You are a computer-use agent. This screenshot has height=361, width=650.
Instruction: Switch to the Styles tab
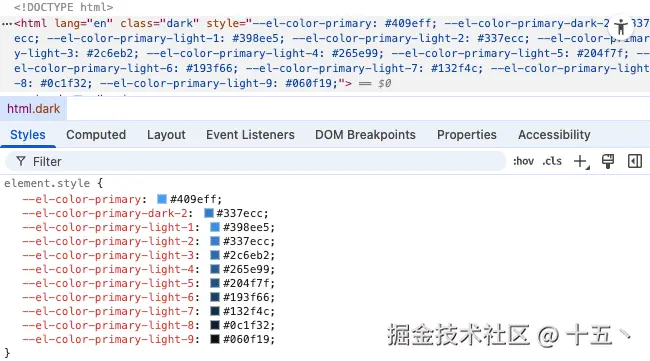(x=28, y=135)
